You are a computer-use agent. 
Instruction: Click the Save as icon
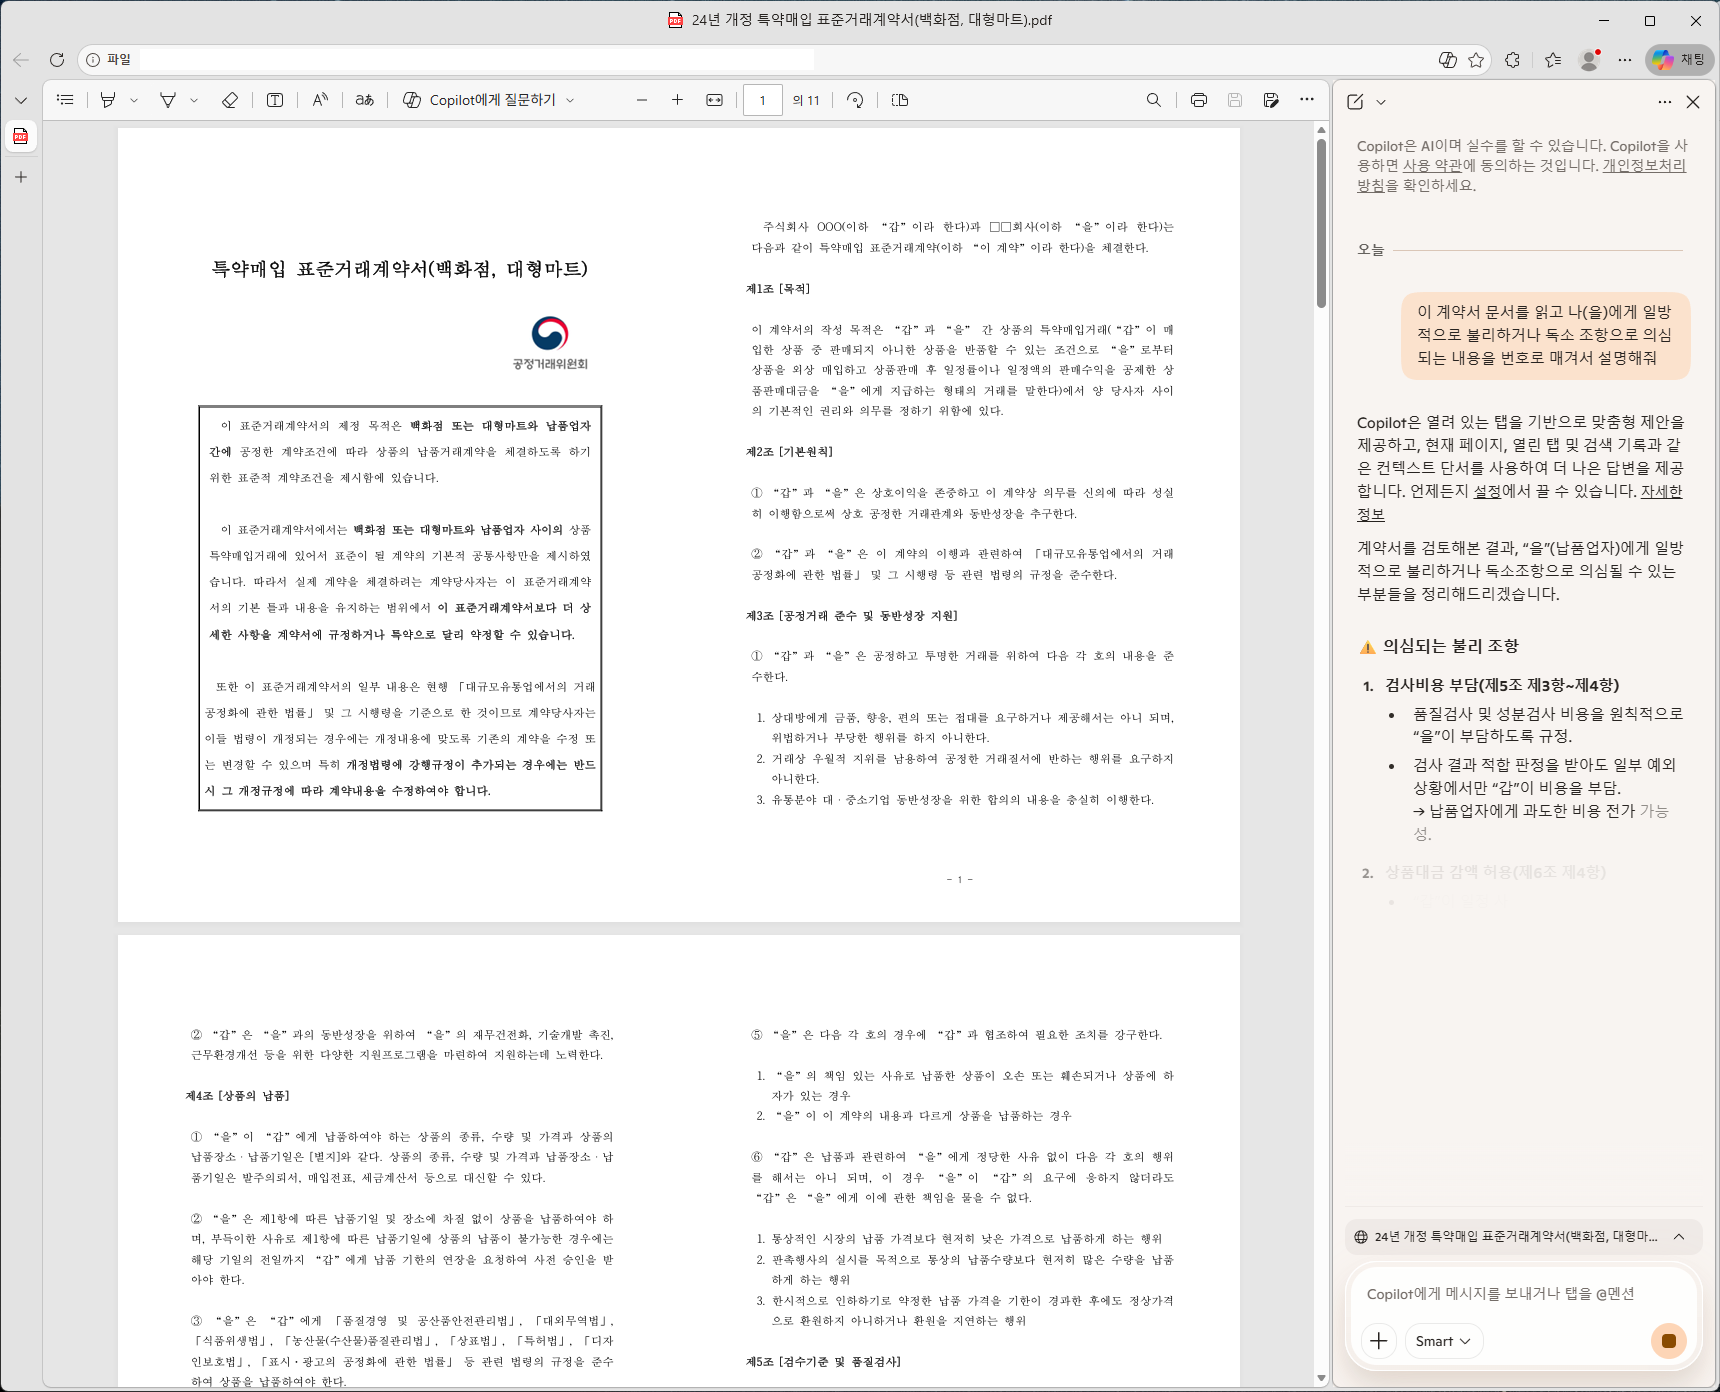click(1271, 100)
